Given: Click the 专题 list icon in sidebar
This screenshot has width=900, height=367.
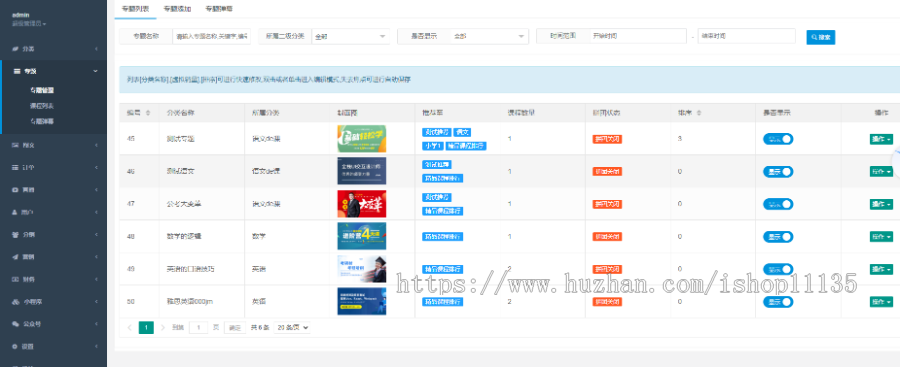Looking at the screenshot, I should (17, 71).
